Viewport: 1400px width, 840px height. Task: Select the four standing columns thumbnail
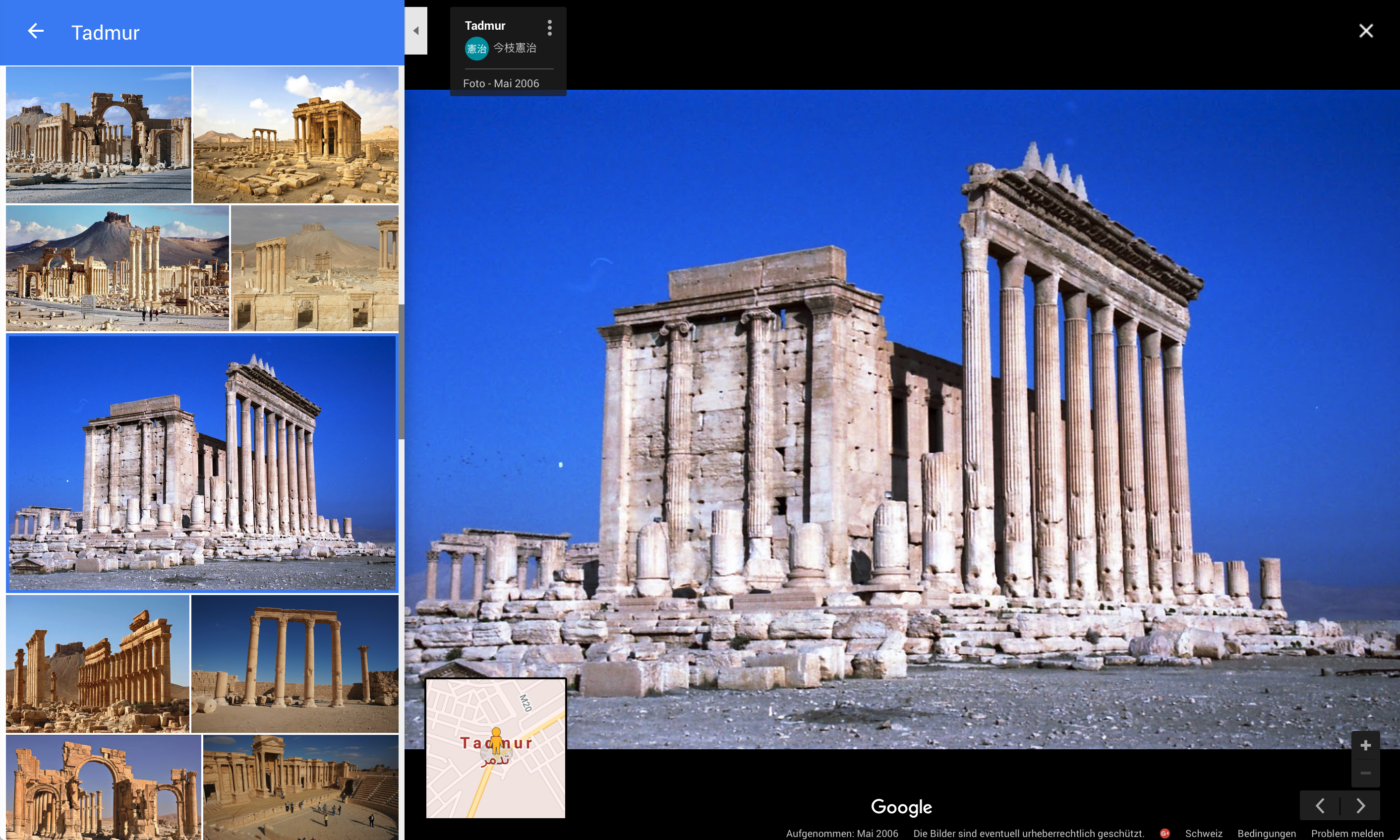(294, 664)
